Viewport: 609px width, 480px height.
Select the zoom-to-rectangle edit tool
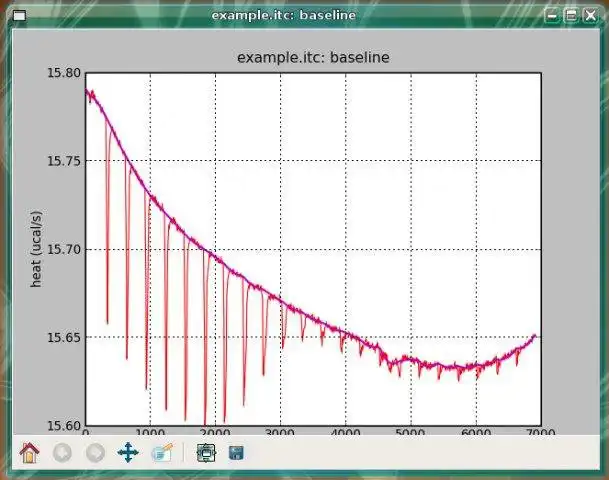[162, 452]
